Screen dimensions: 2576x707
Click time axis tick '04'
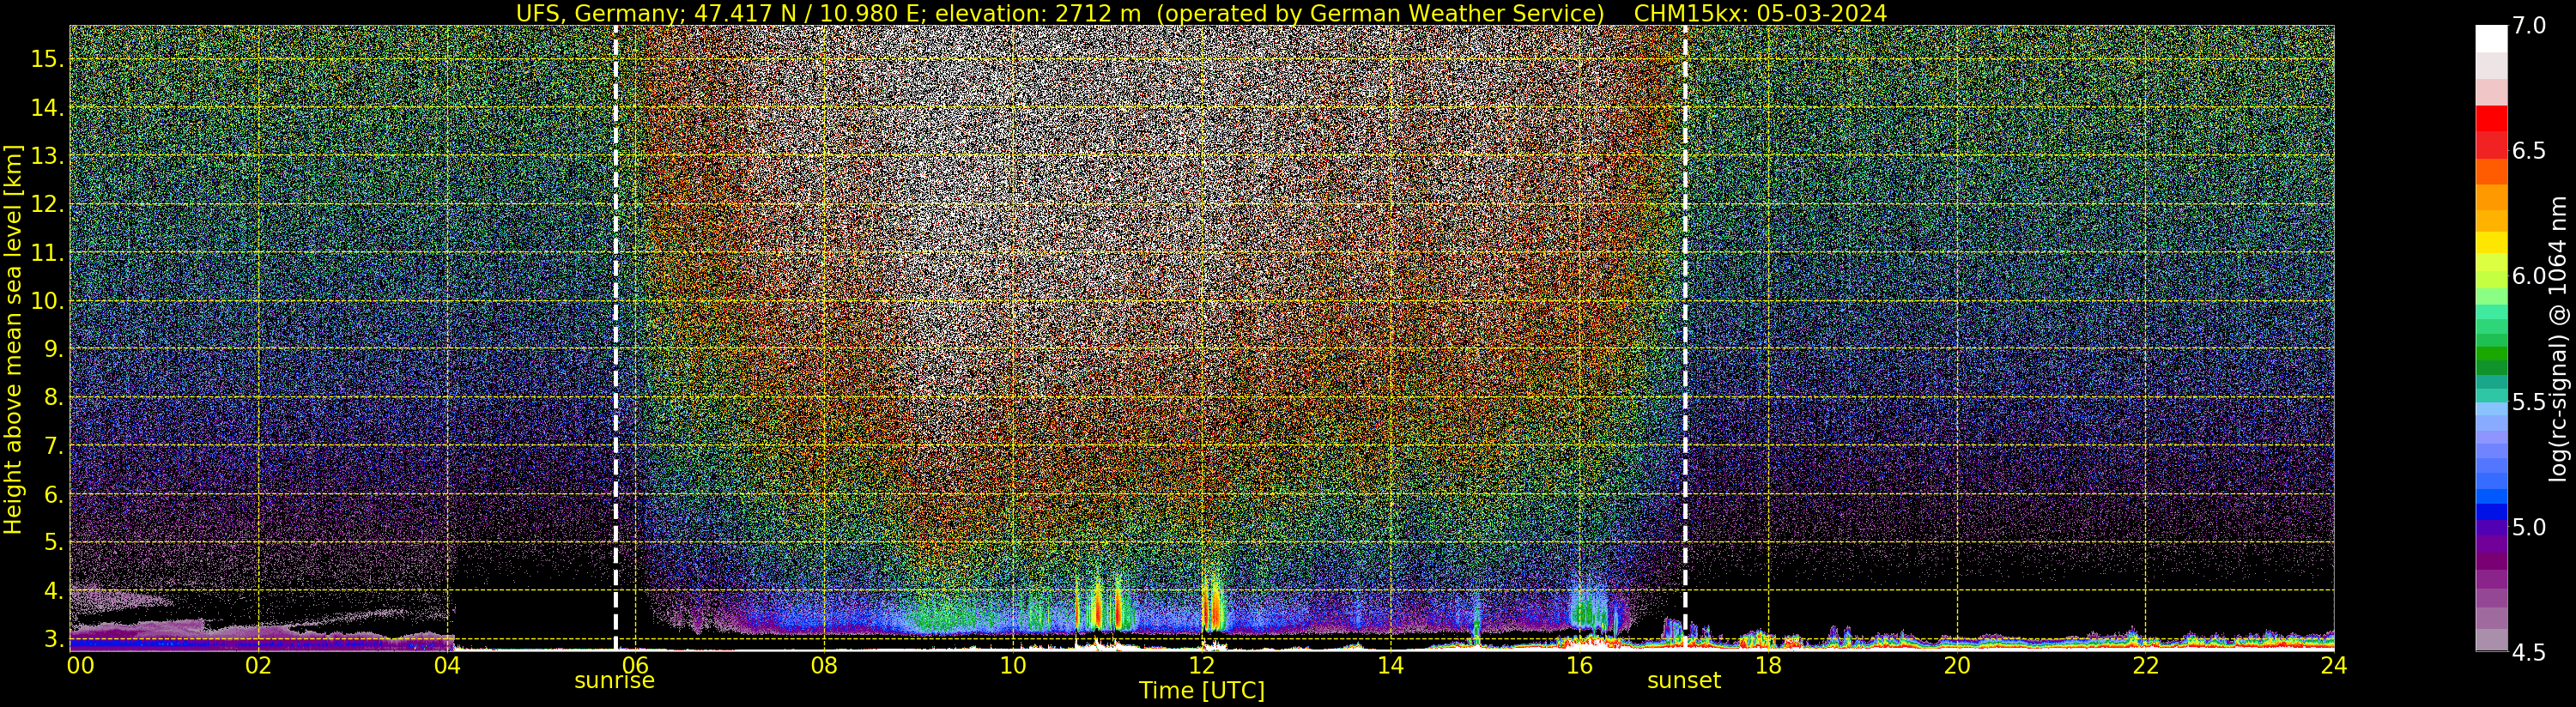447,665
